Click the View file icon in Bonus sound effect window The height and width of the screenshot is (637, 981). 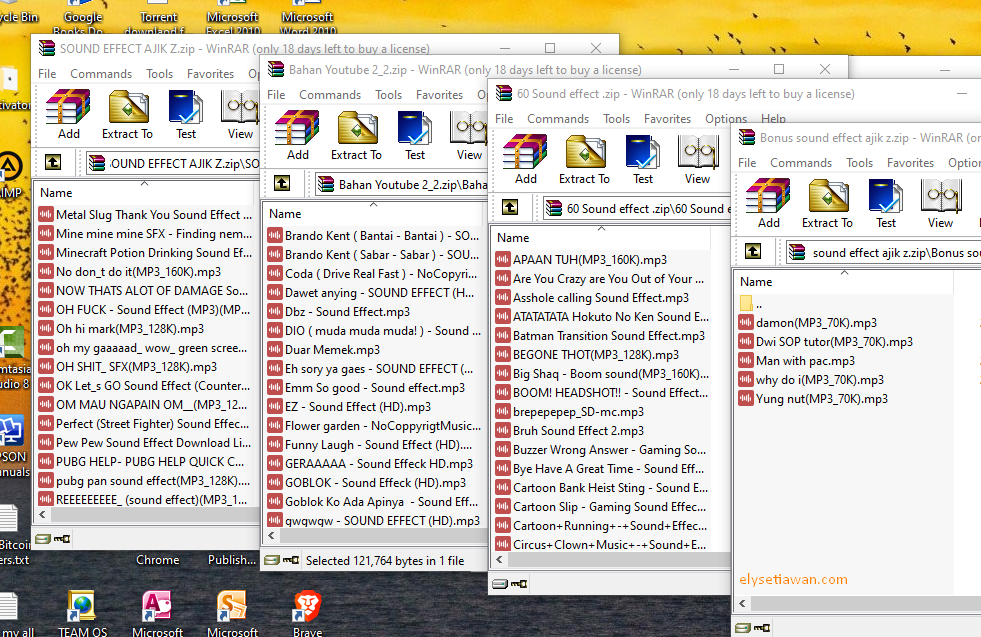pyautogui.click(x=940, y=196)
